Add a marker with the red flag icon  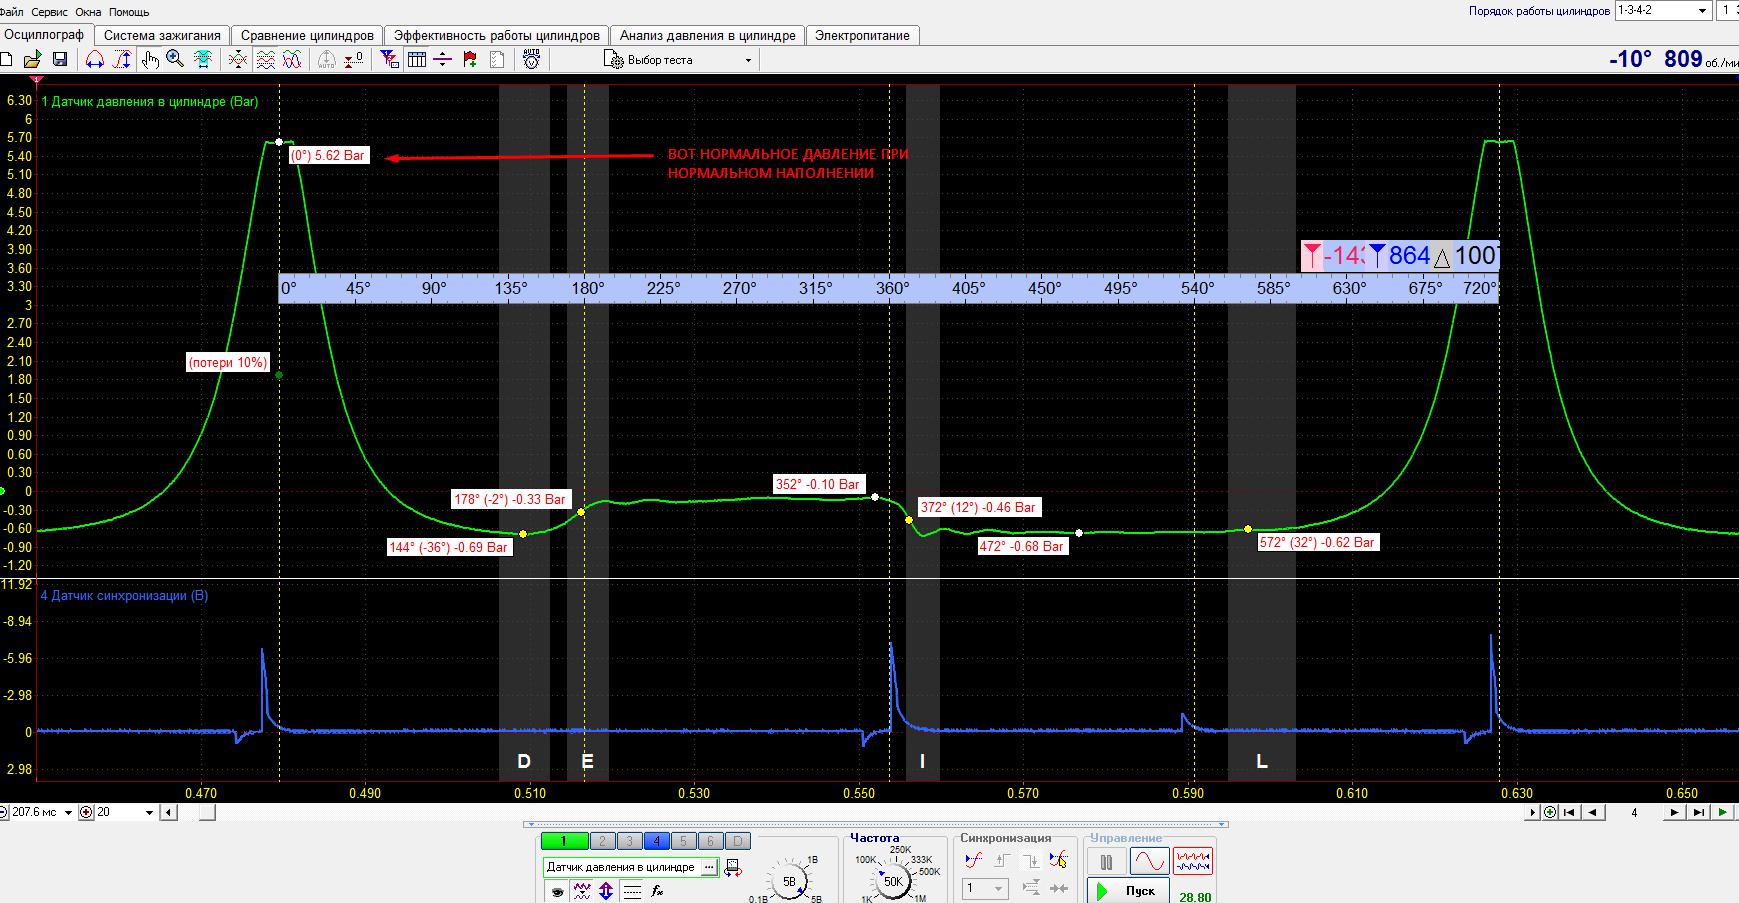coord(470,60)
